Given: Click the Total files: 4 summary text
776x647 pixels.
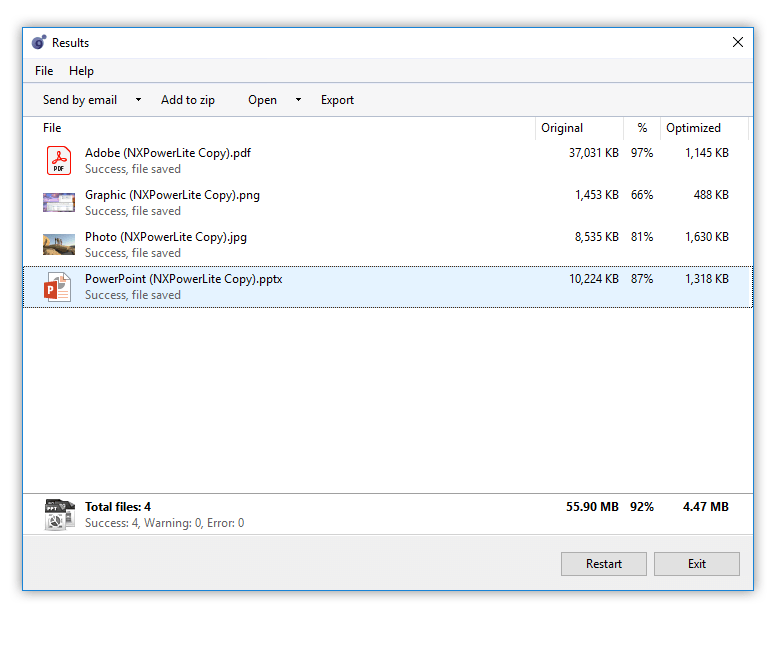Looking at the screenshot, I should click(x=118, y=507).
